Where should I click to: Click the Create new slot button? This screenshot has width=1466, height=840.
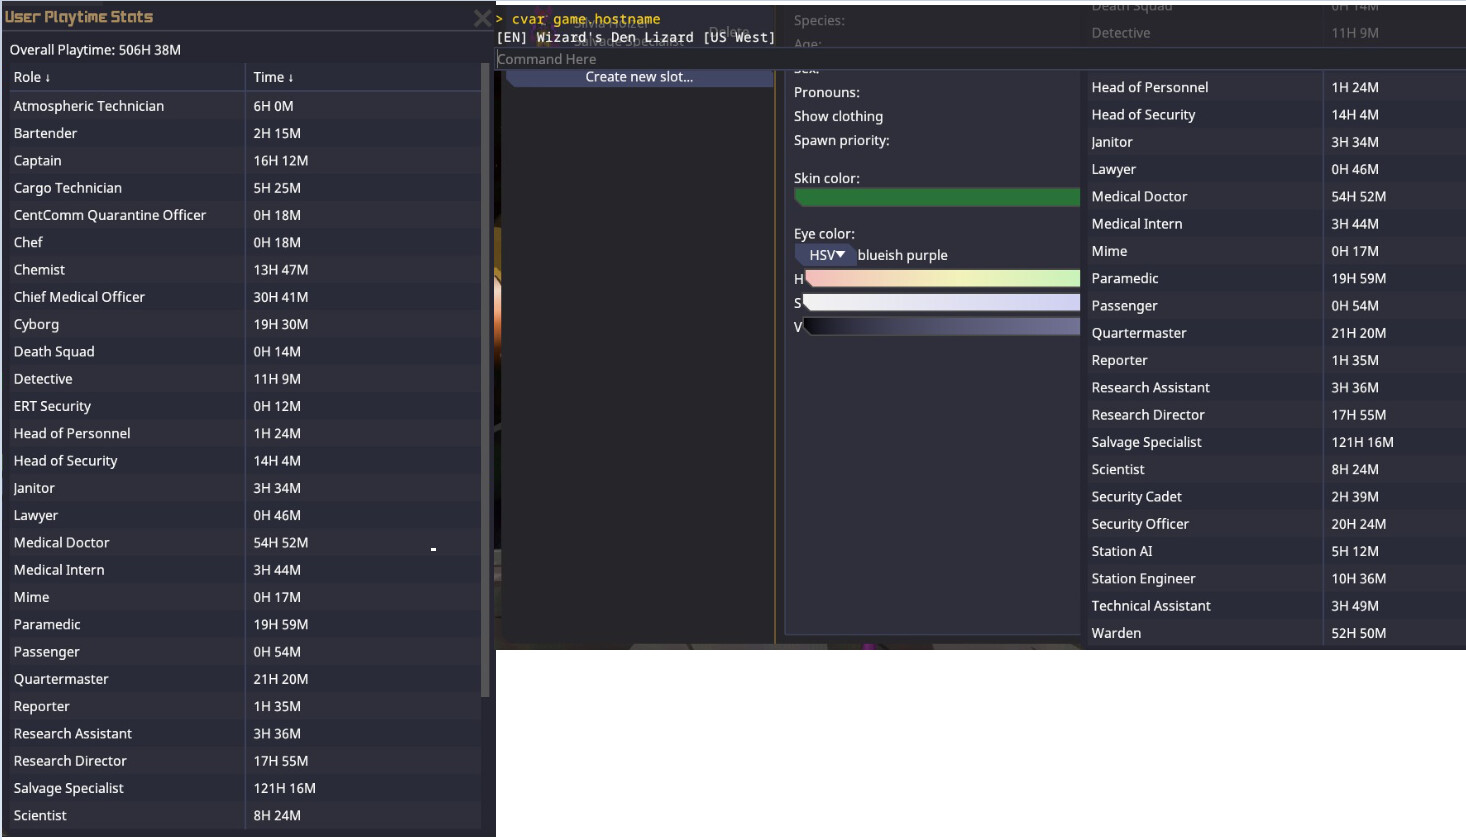pyautogui.click(x=639, y=77)
